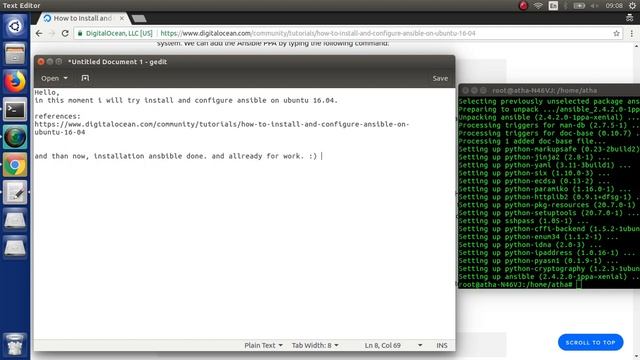Close the How to Install tab
The height and width of the screenshot is (360, 640).
point(122,18)
